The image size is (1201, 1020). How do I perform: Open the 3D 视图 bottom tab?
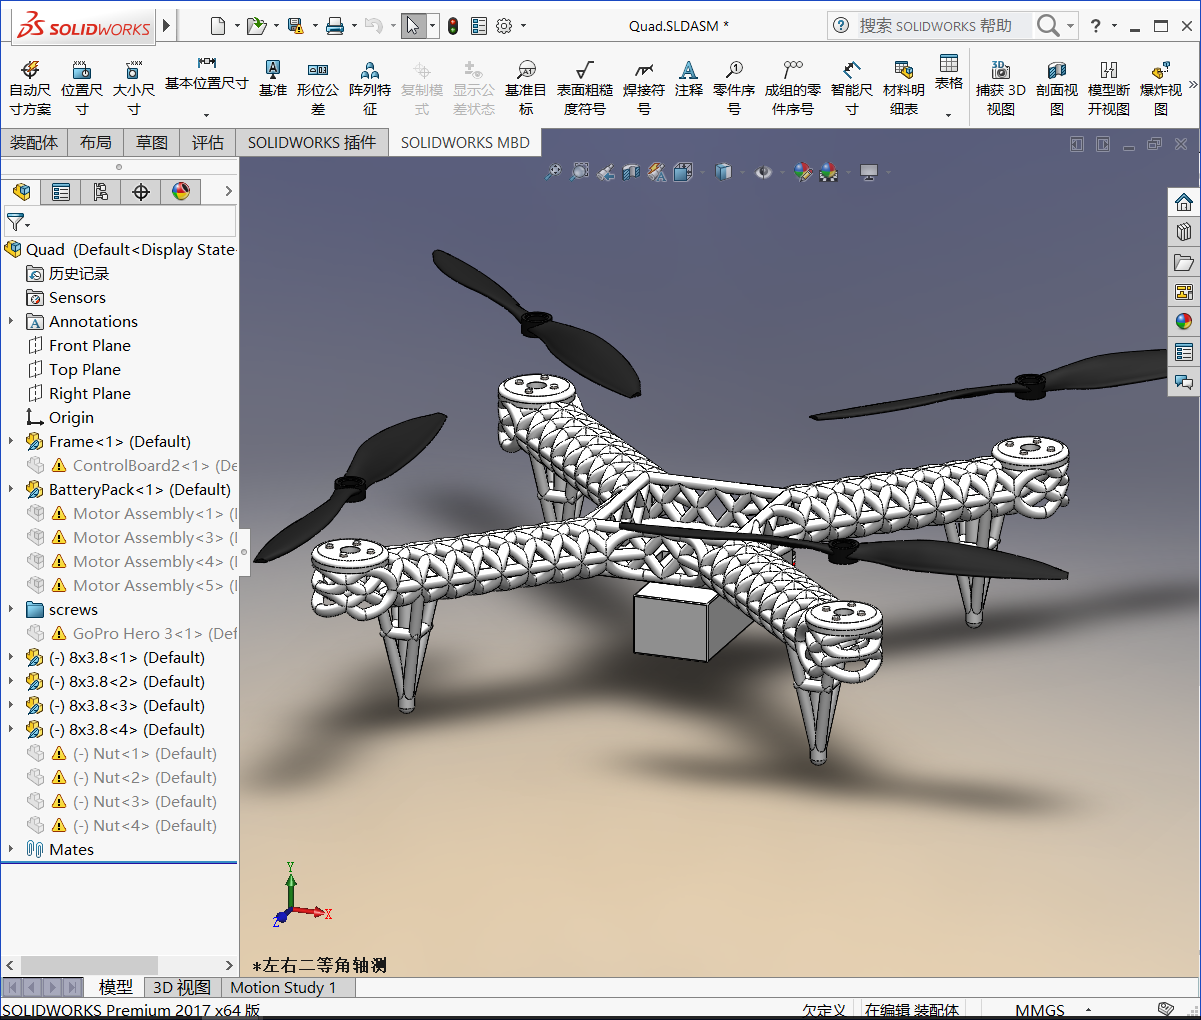coord(181,987)
